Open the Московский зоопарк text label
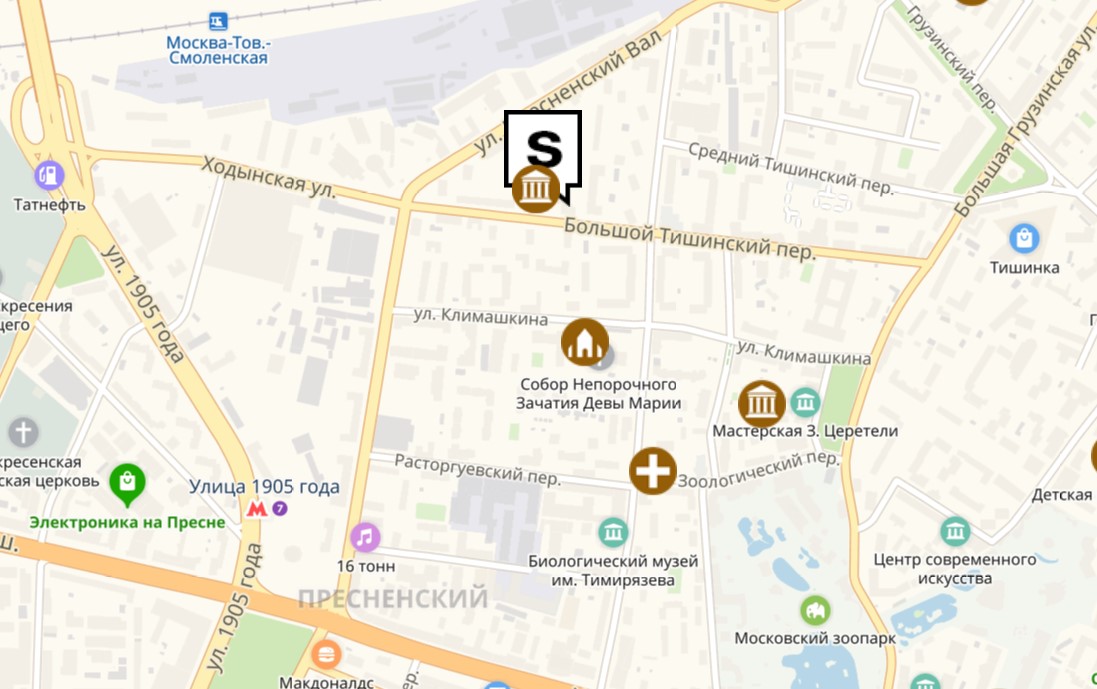 pyautogui.click(x=815, y=639)
